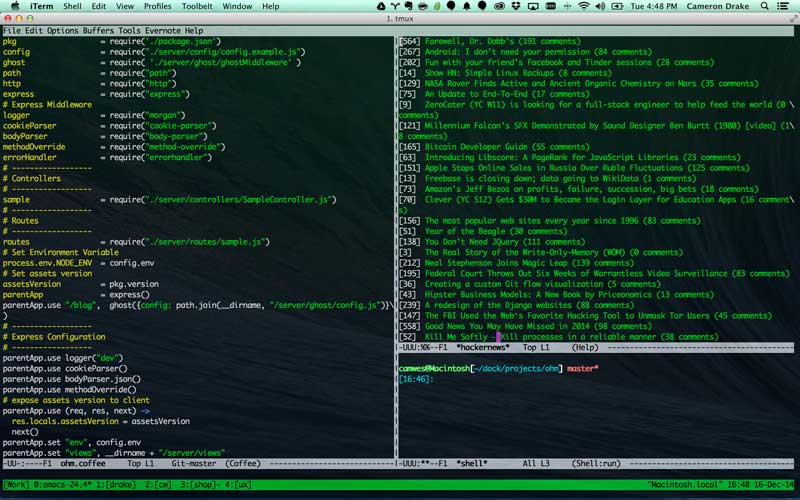Screen dimensions: 800x500
Task: Open 'Kill Me Softly' story link
Action: pyautogui.click(x=571, y=337)
